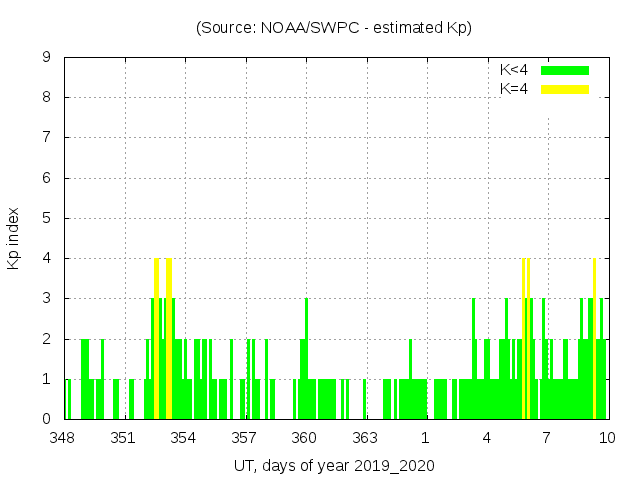Screen dimensions: 640x480
Task: Click the x-axis tick label 354
Action: pos(184,438)
